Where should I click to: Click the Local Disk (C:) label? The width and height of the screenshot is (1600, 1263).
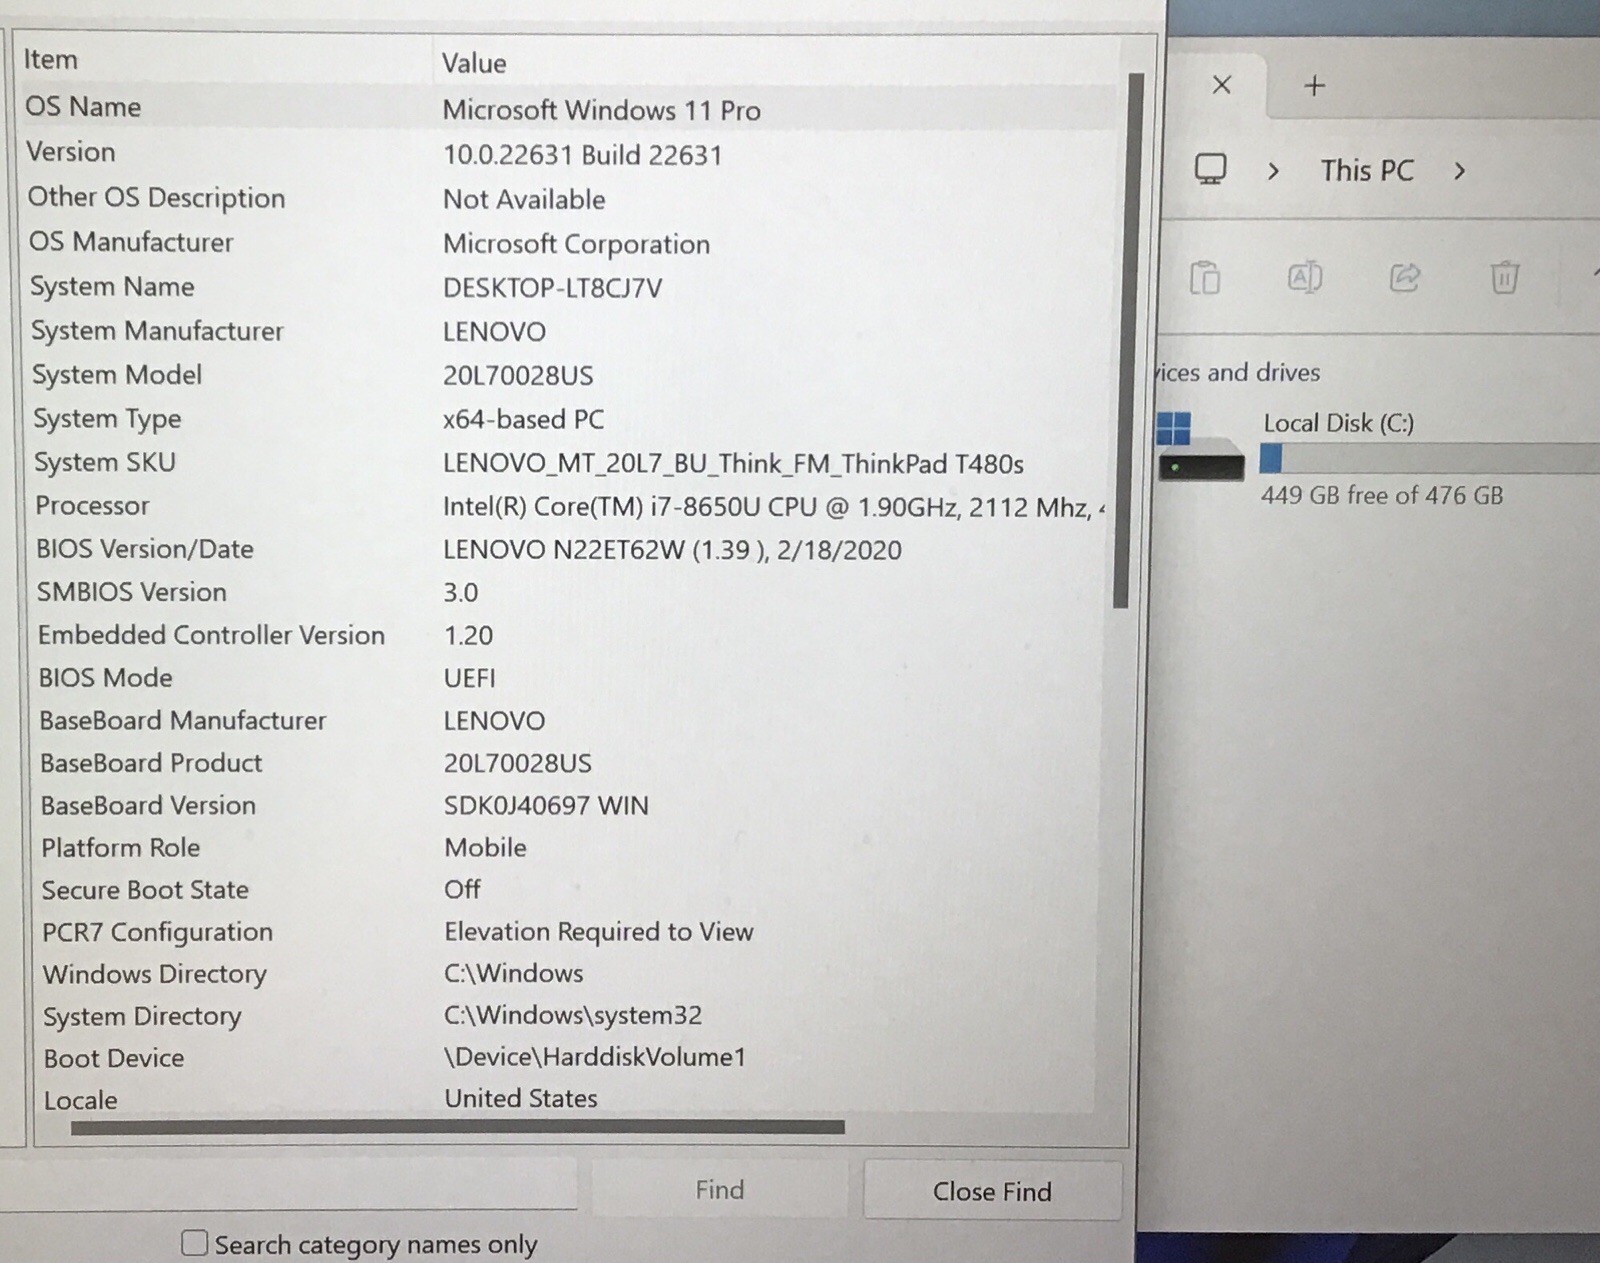[1338, 423]
